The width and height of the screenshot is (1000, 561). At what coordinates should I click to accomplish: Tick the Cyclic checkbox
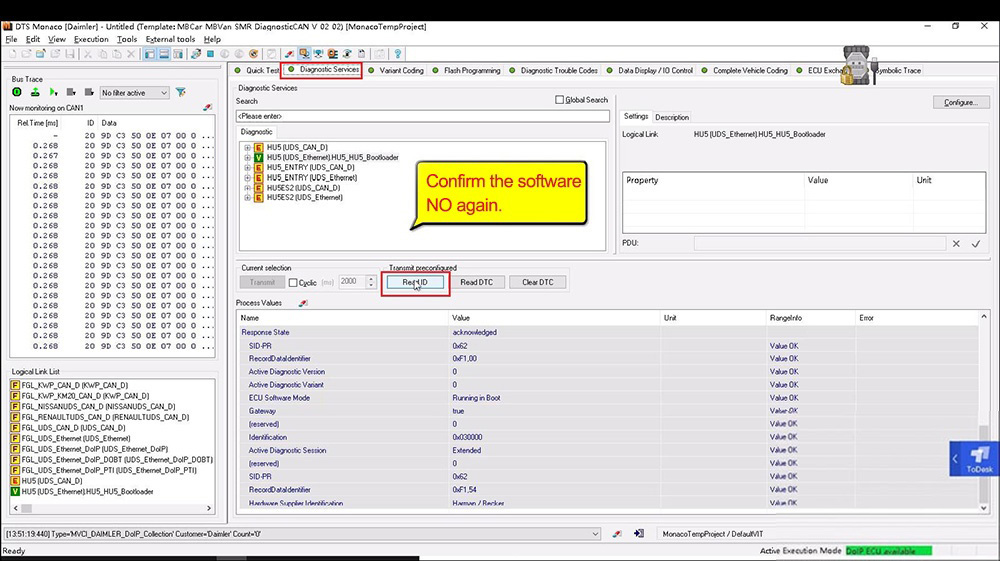[293, 282]
